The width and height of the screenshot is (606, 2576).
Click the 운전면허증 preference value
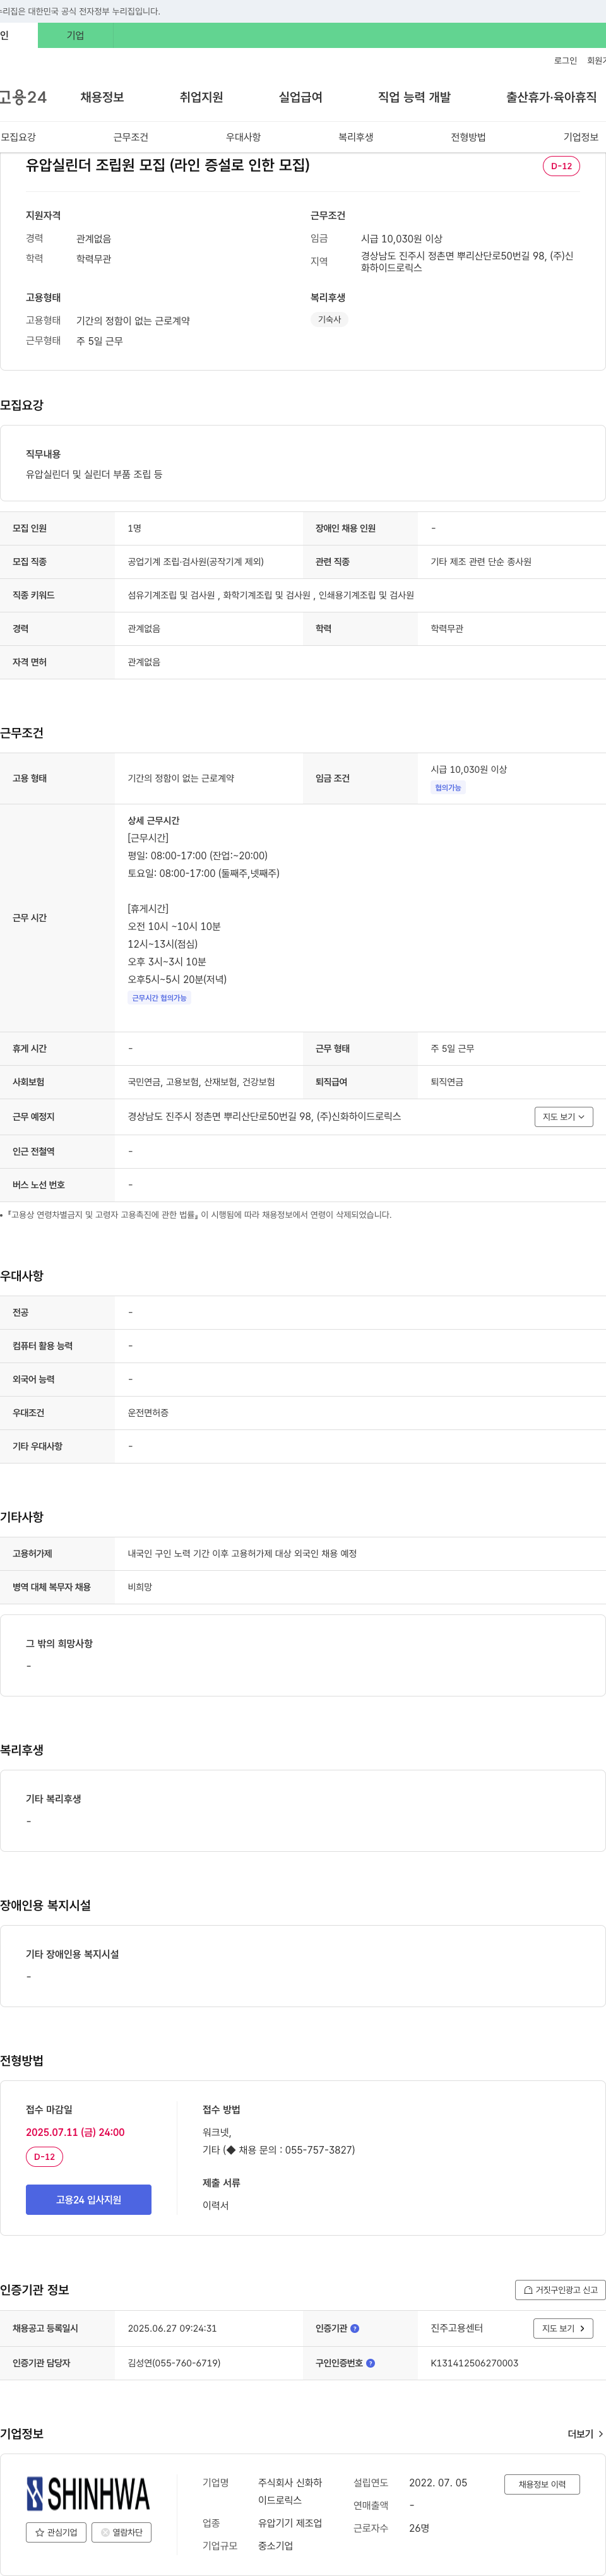pyautogui.click(x=148, y=1413)
